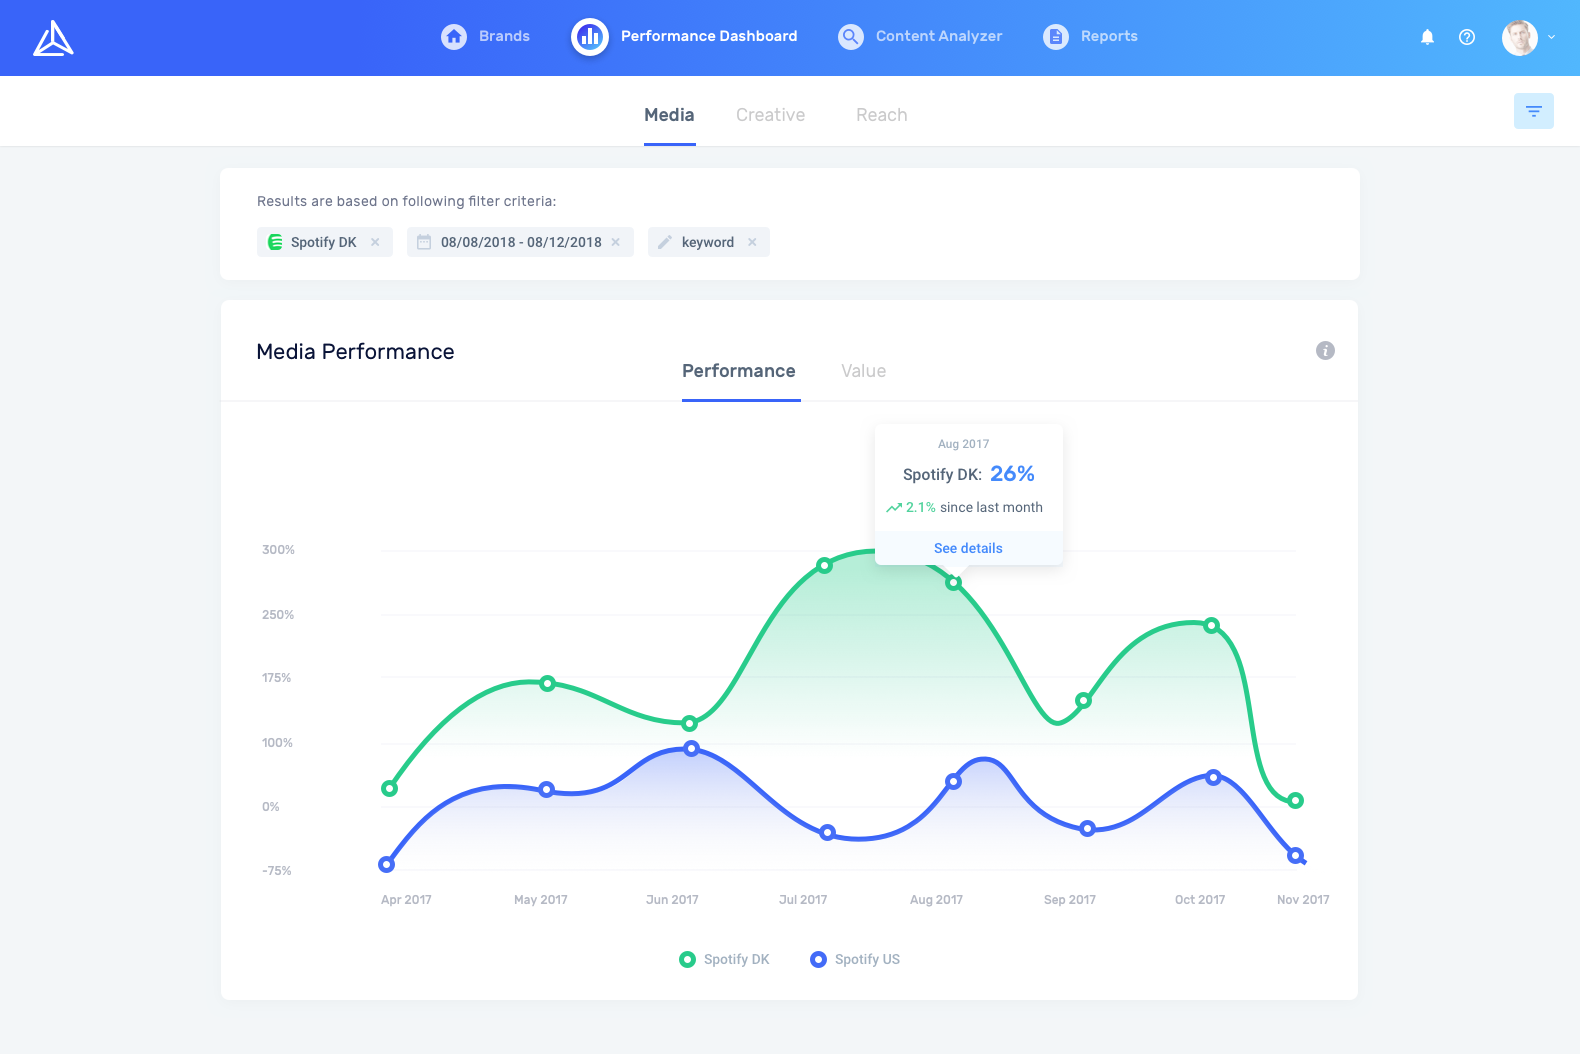The image size is (1580, 1054).
Task: Switch to the Reach tab
Action: (x=881, y=115)
